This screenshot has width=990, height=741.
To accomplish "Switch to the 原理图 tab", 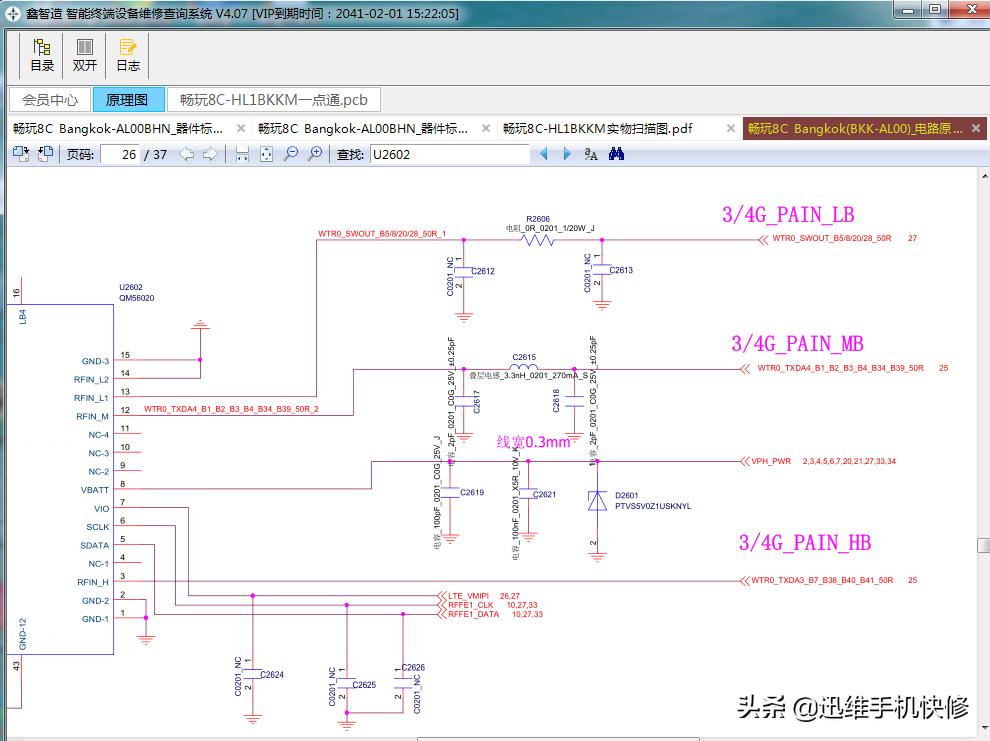I will click(128, 99).
